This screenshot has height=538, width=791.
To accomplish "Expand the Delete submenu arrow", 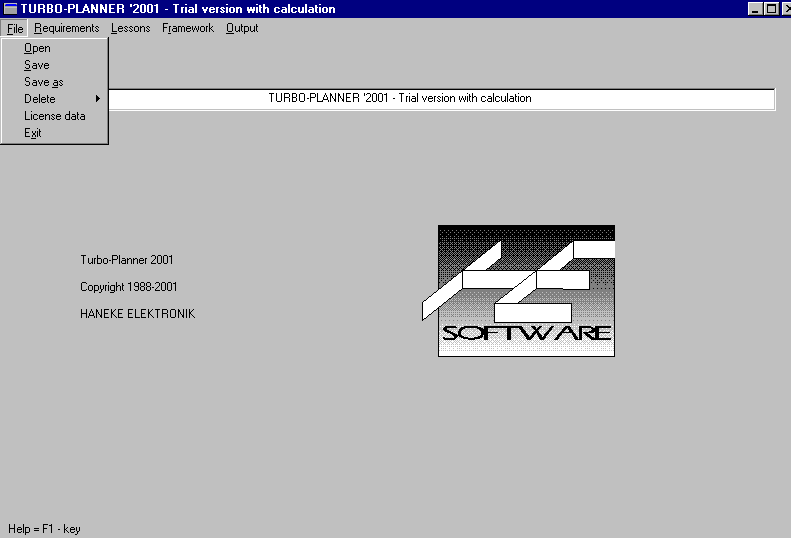I will [98, 99].
